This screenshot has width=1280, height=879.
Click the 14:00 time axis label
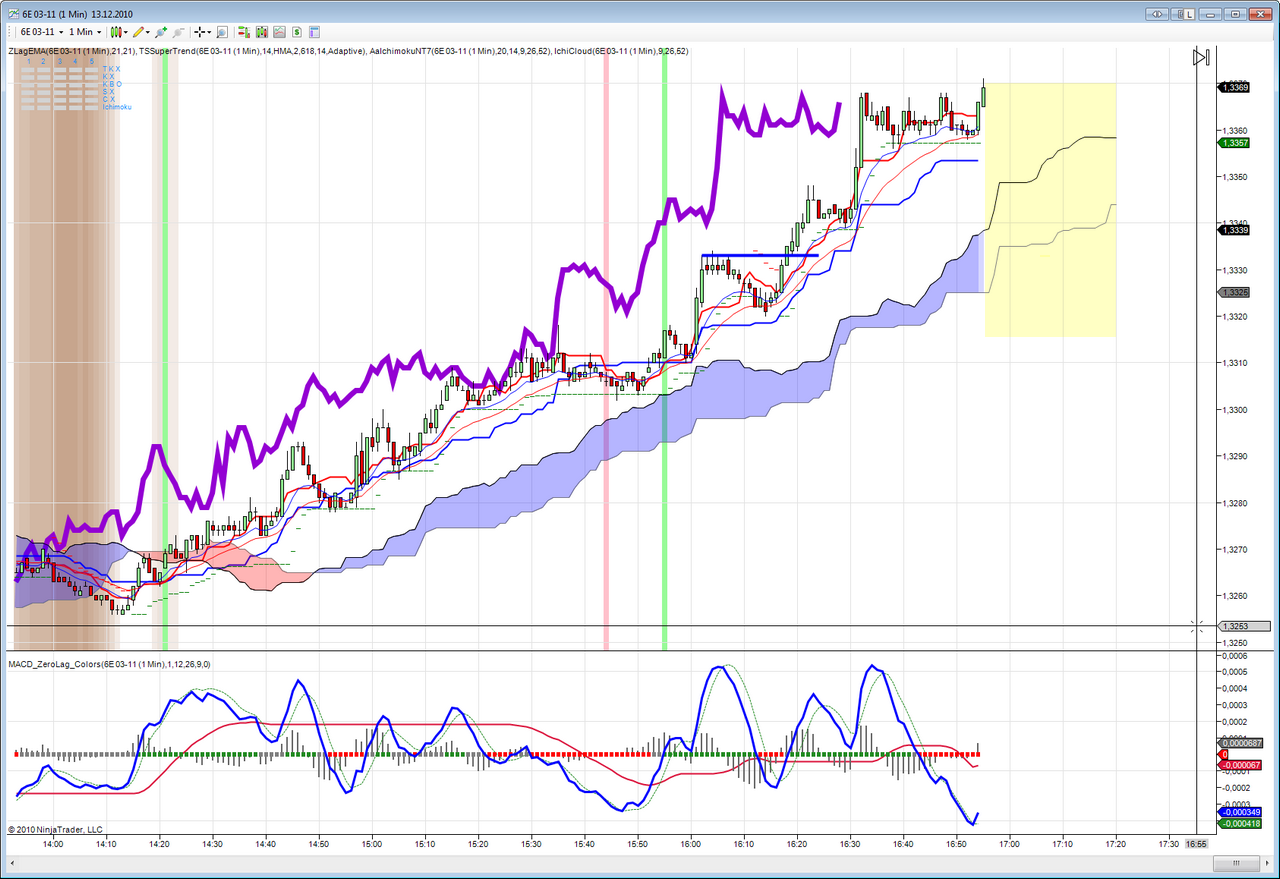[x=53, y=844]
